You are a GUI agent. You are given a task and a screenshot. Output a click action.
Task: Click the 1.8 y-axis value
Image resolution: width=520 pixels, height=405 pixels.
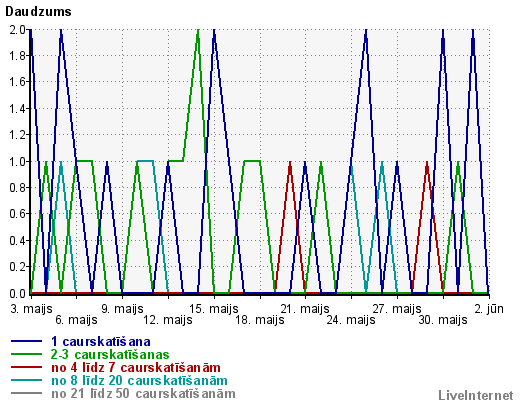[18, 56]
